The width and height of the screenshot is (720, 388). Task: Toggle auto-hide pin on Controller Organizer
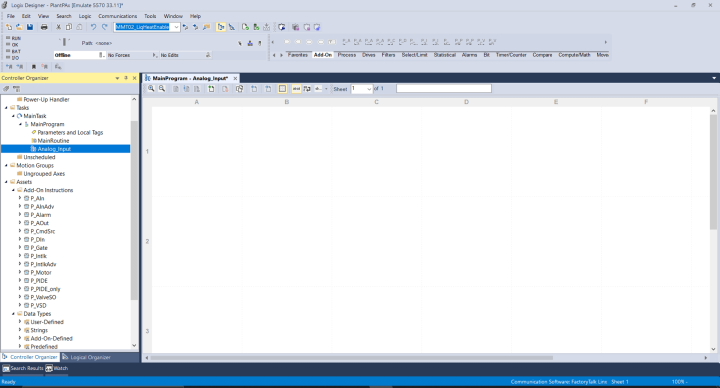126,78
